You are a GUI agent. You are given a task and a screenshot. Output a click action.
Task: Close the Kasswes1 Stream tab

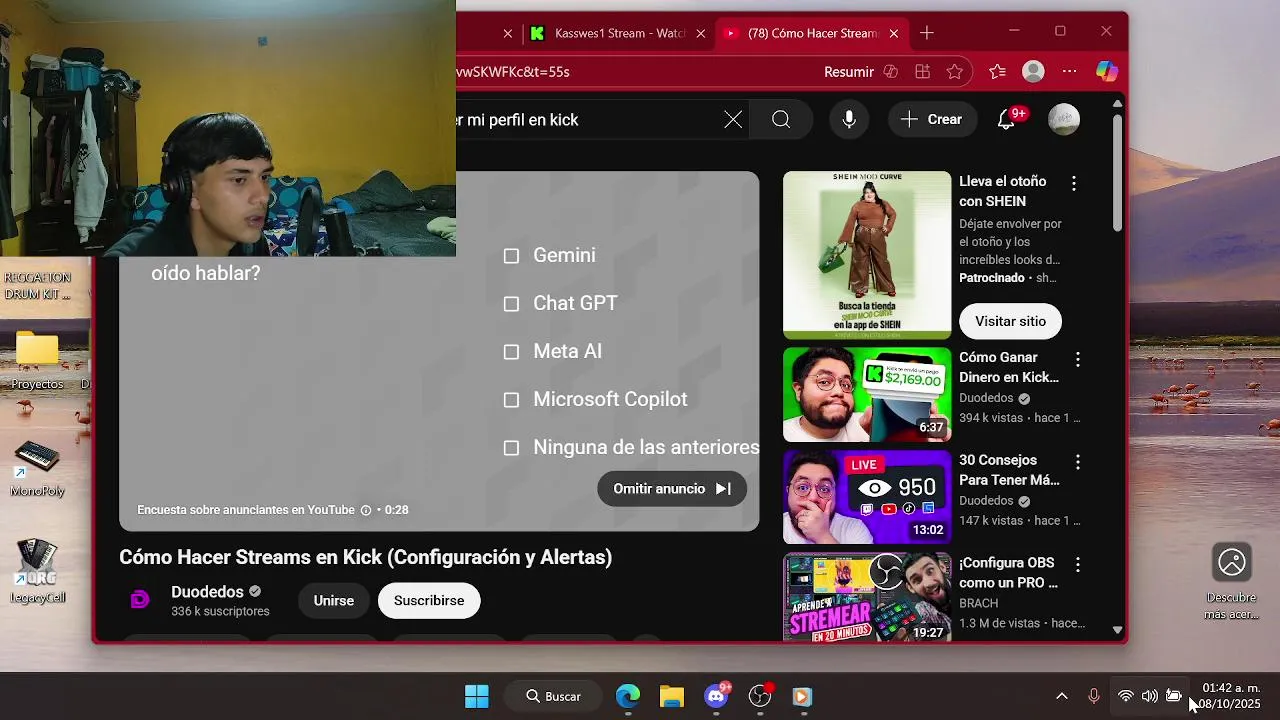click(701, 33)
